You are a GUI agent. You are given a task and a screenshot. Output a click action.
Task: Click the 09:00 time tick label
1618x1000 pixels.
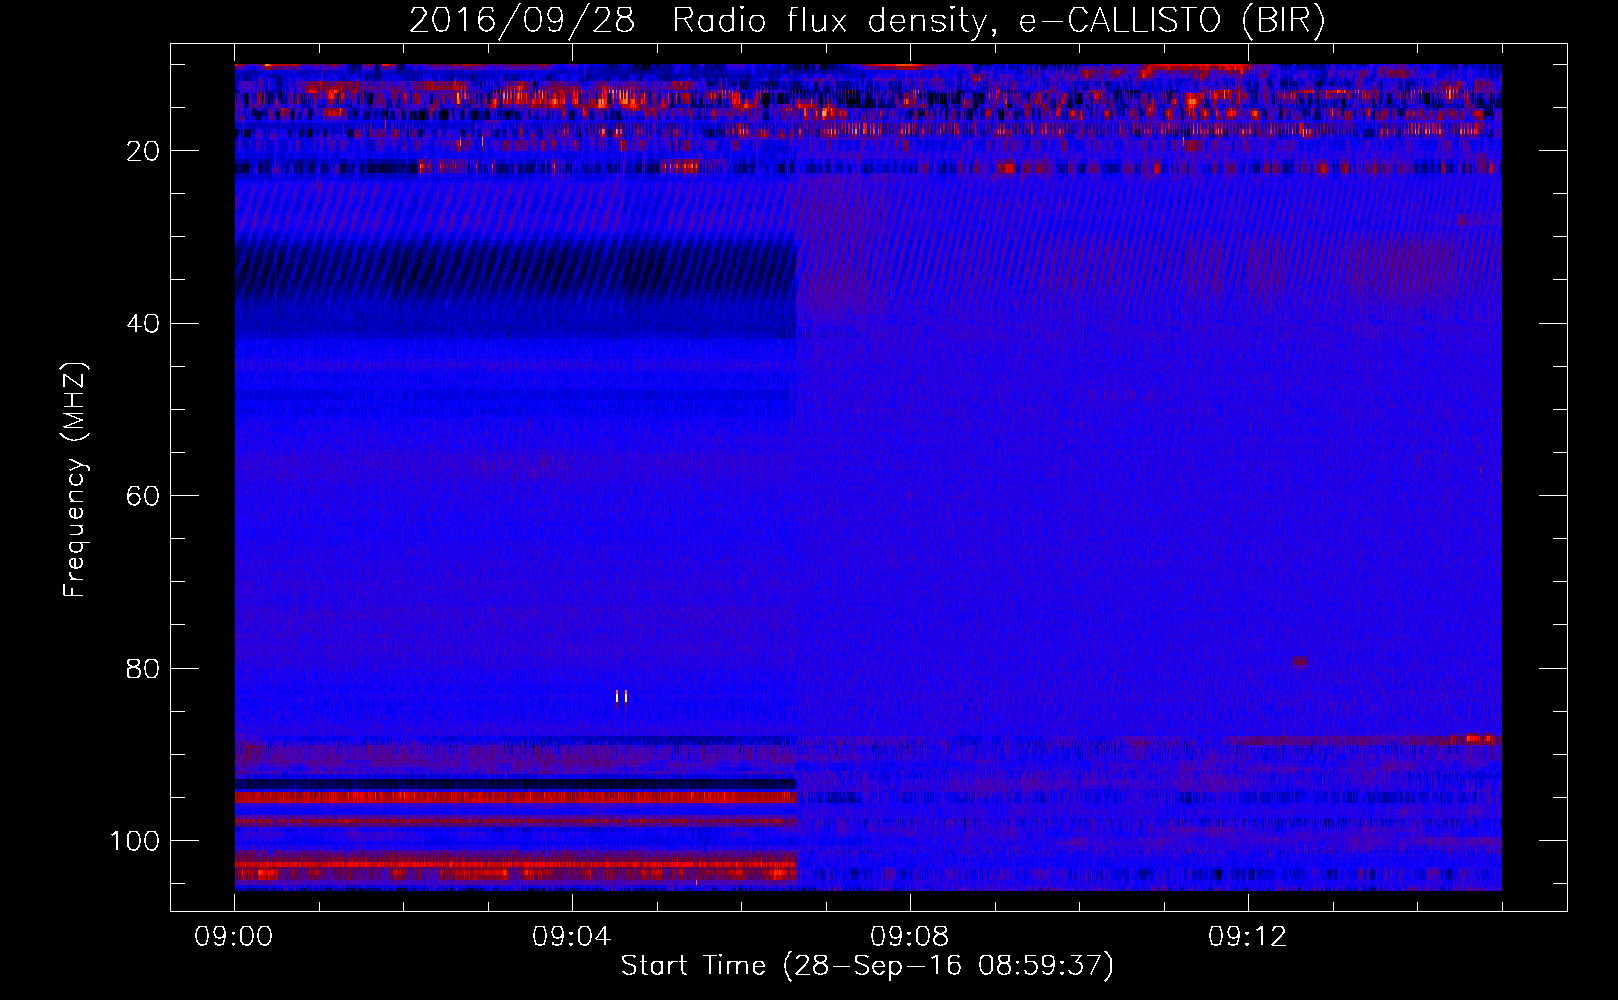[x=234, y=937]
